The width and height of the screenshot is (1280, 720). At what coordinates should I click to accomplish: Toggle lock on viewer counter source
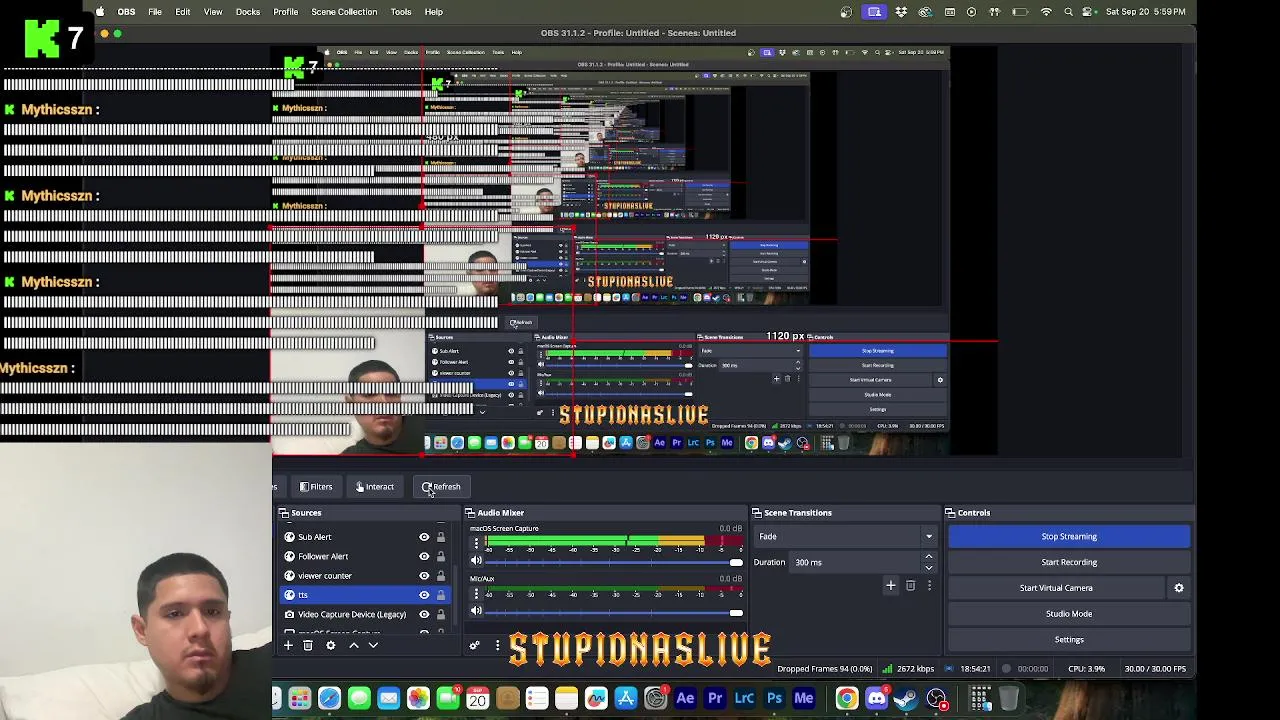coord(440,576)
